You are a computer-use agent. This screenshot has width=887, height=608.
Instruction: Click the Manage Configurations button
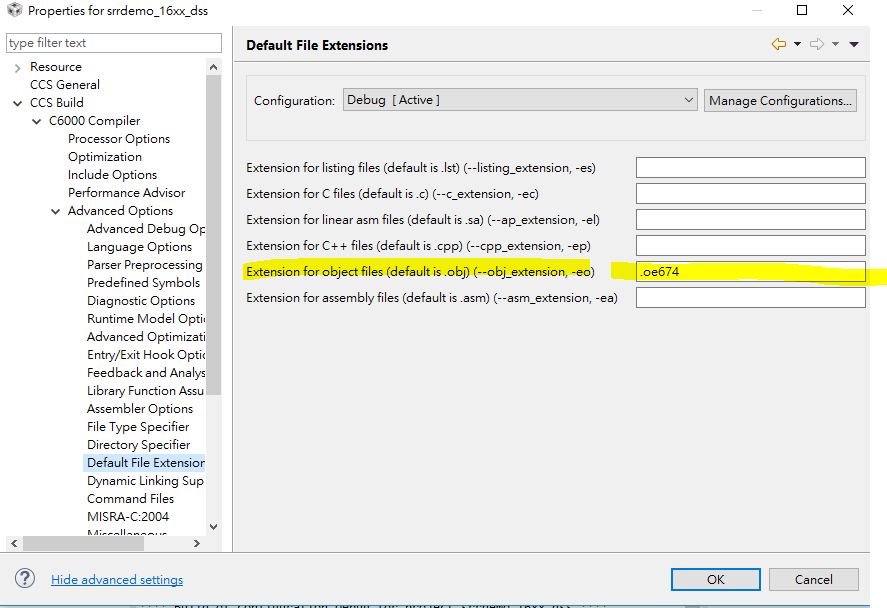(780, 100)
